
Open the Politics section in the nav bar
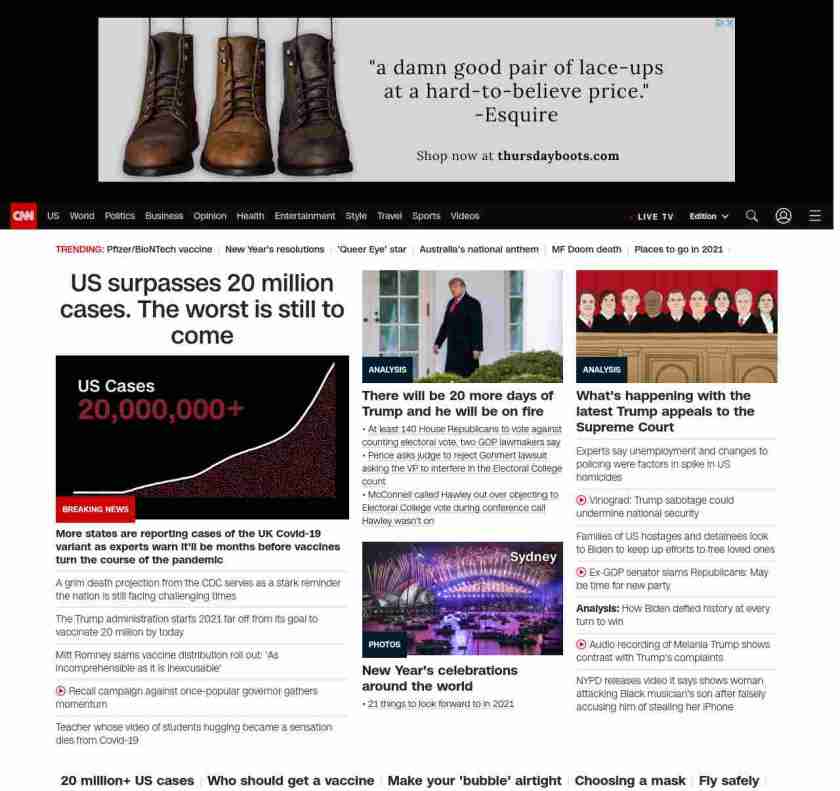[x=120, y=216]
